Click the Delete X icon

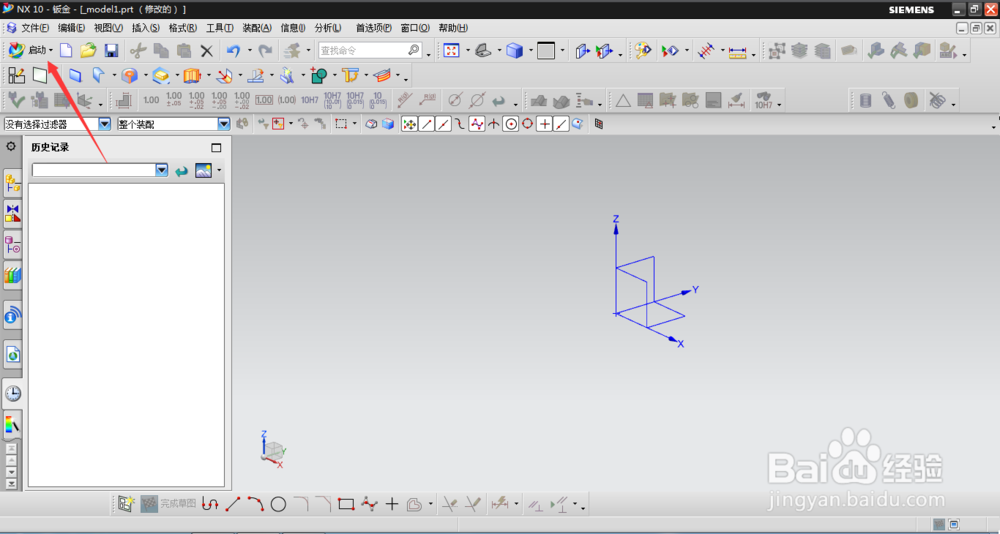click(207, 50)
